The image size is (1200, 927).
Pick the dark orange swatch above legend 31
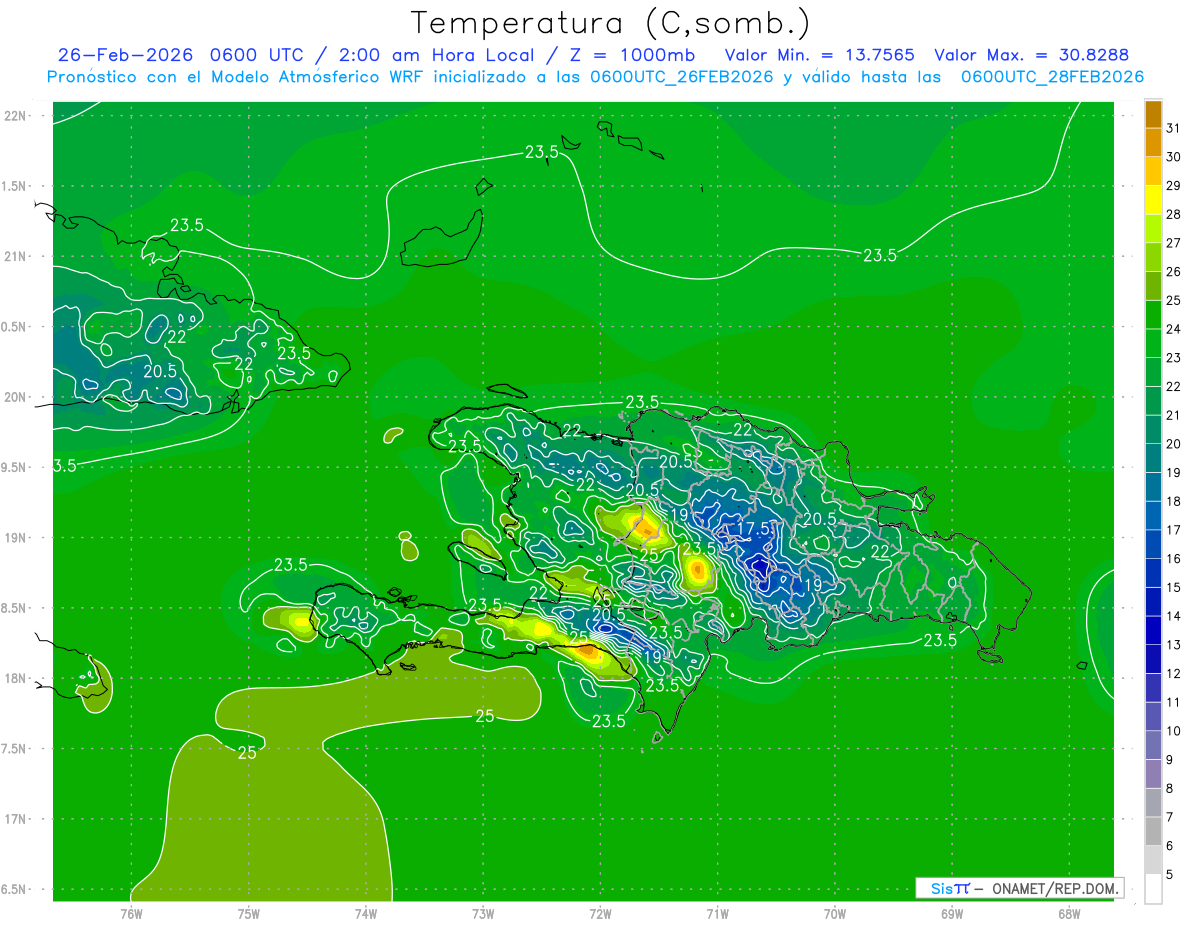point(1153,113)
